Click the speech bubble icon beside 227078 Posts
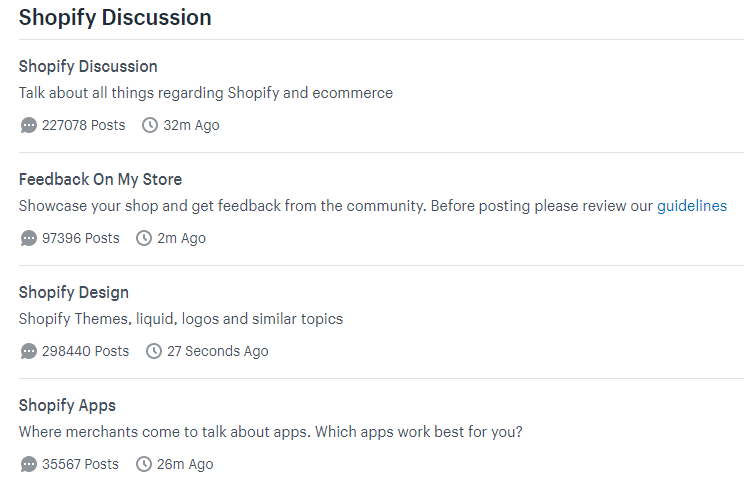This screenshot has width=744, height=488. 28,126
